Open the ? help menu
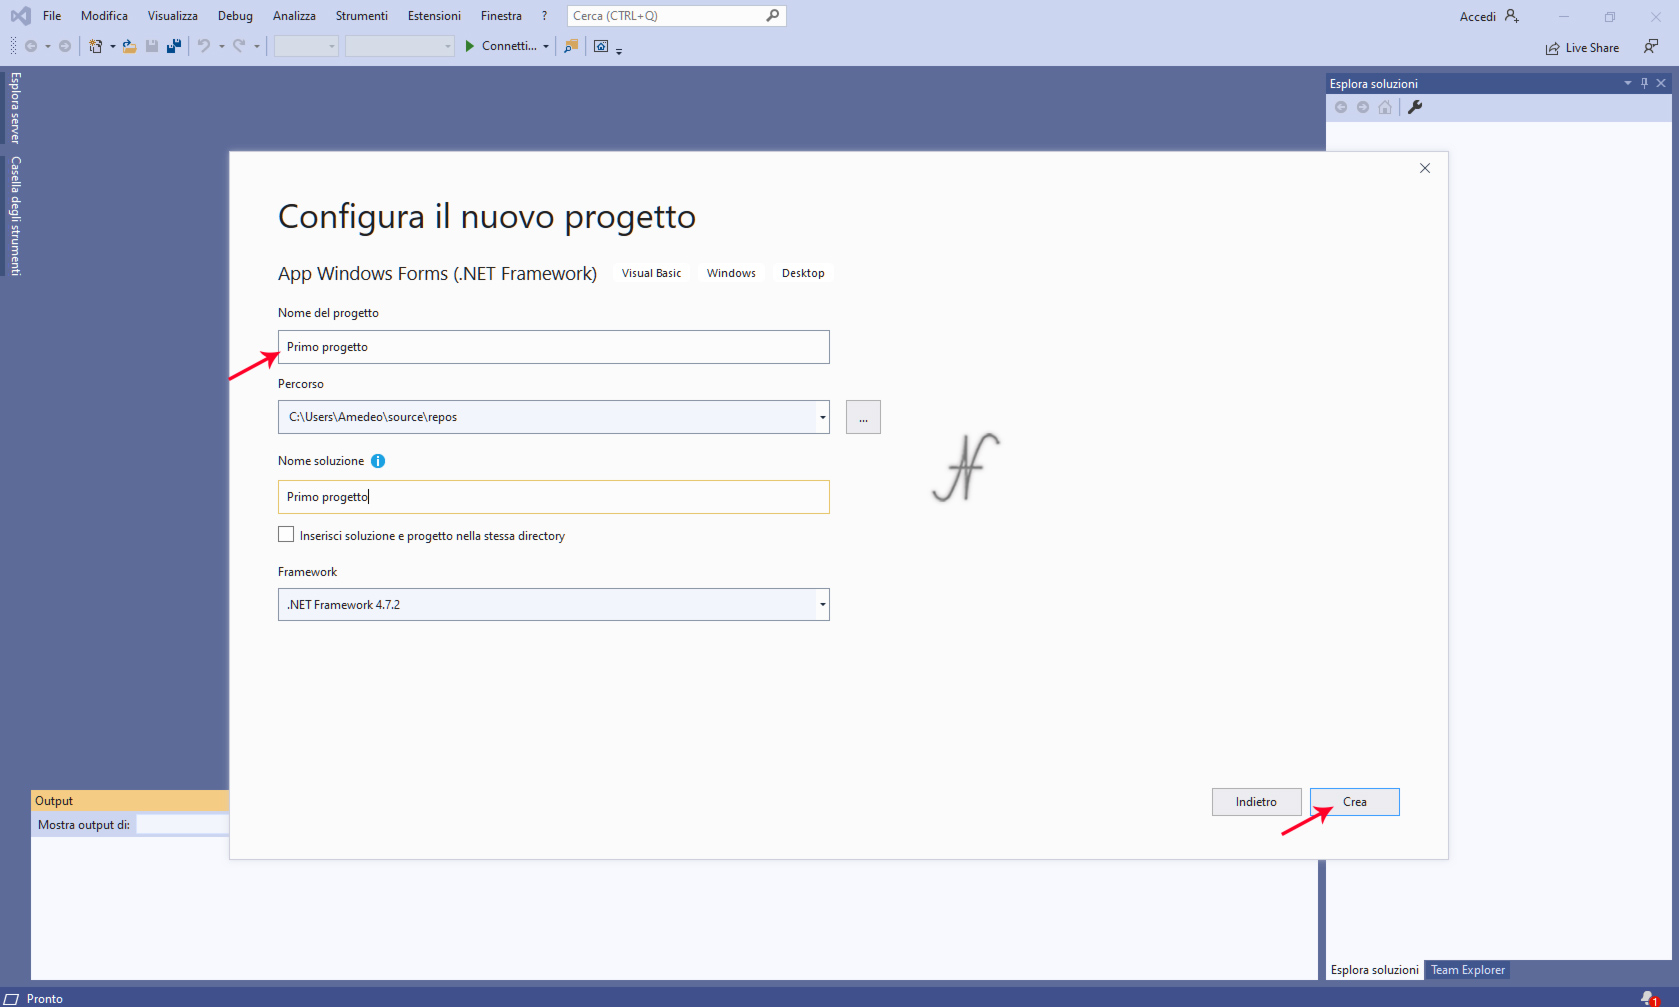 pyautogui.click(x=544, y=16)
